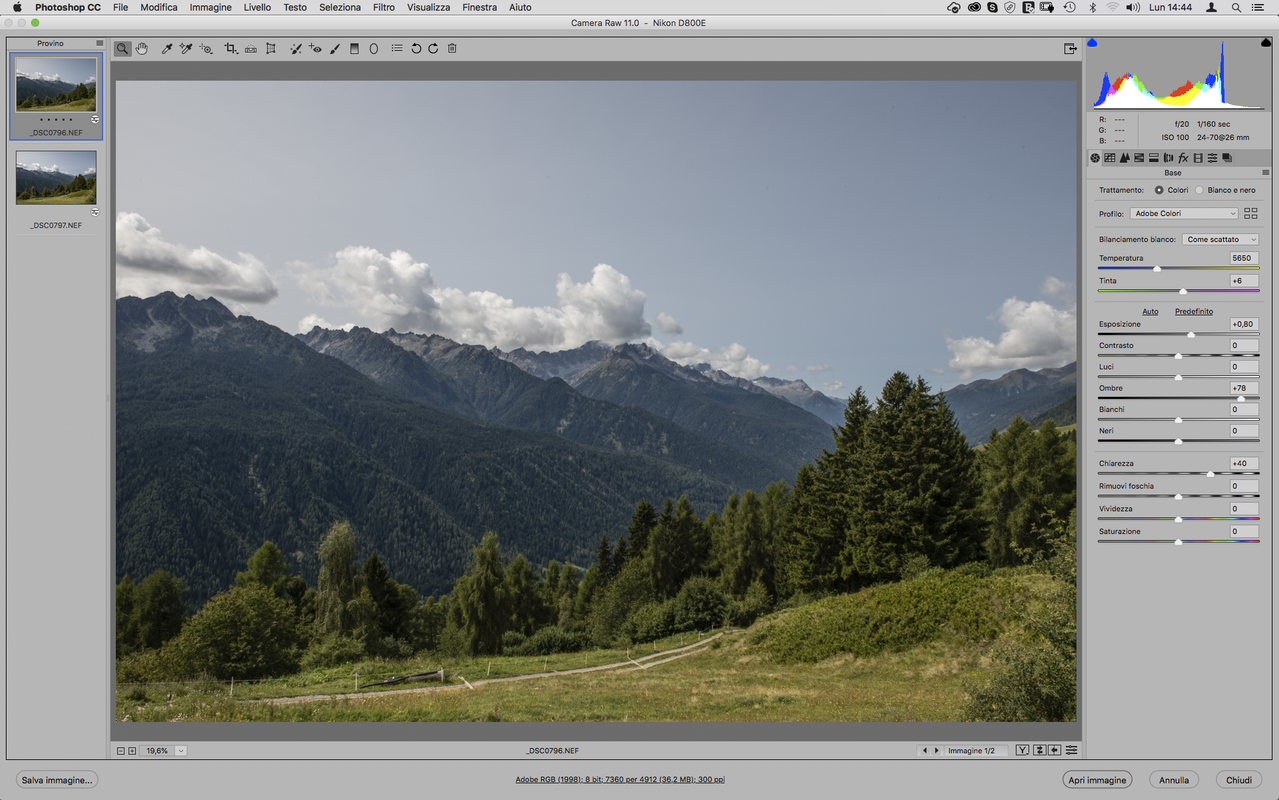Open the Filtro menu
Image resolution: width=1279 pixels, height=800 pixels.
click(x=383, y=7)
